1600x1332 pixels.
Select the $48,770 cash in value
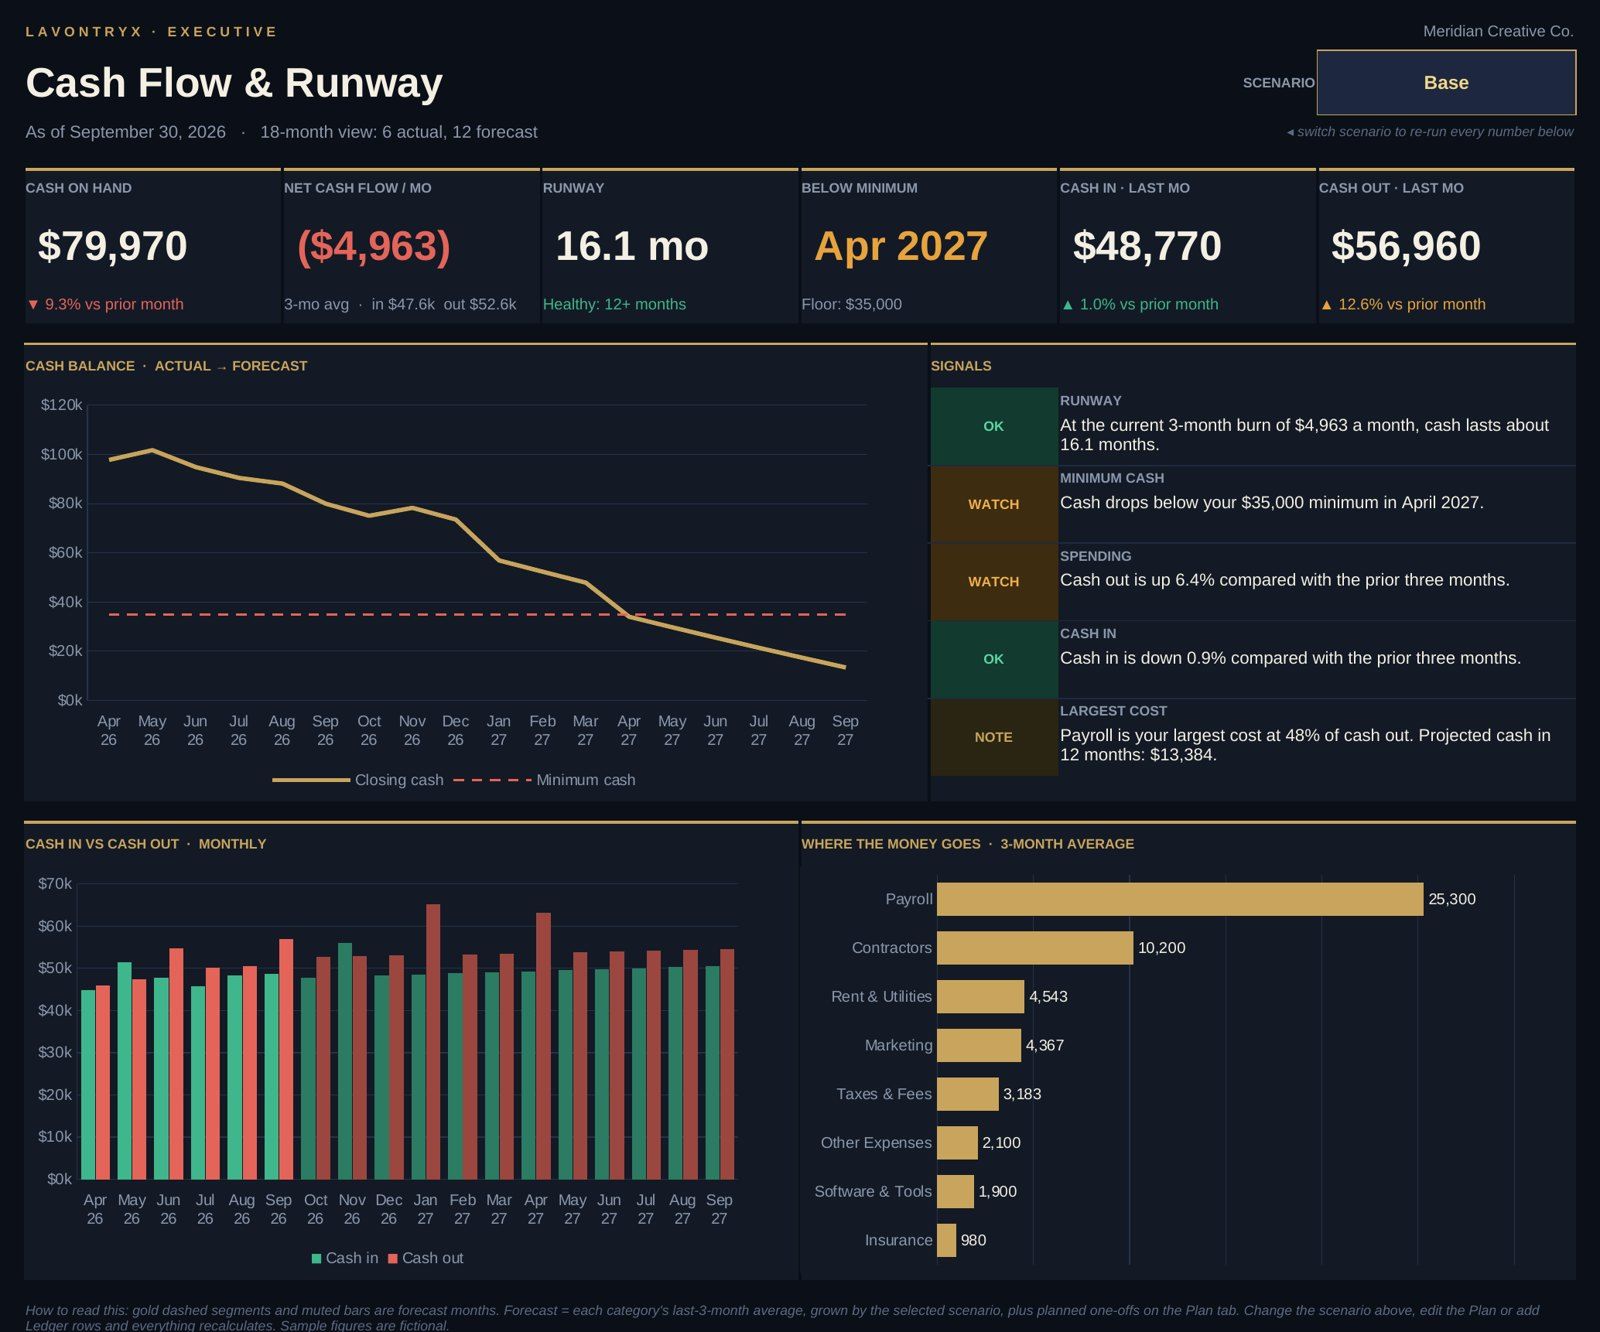pyautogui.click(x=1146, y=246)
